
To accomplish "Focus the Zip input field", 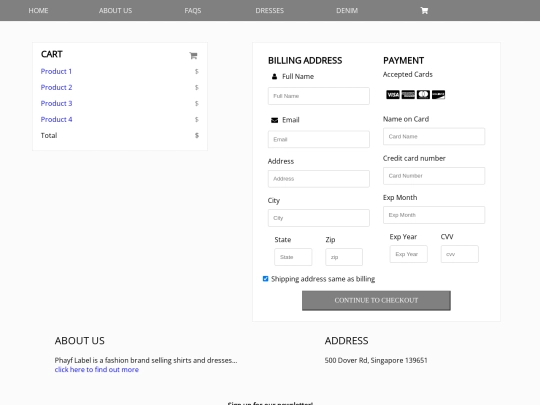I will (344, 257).
